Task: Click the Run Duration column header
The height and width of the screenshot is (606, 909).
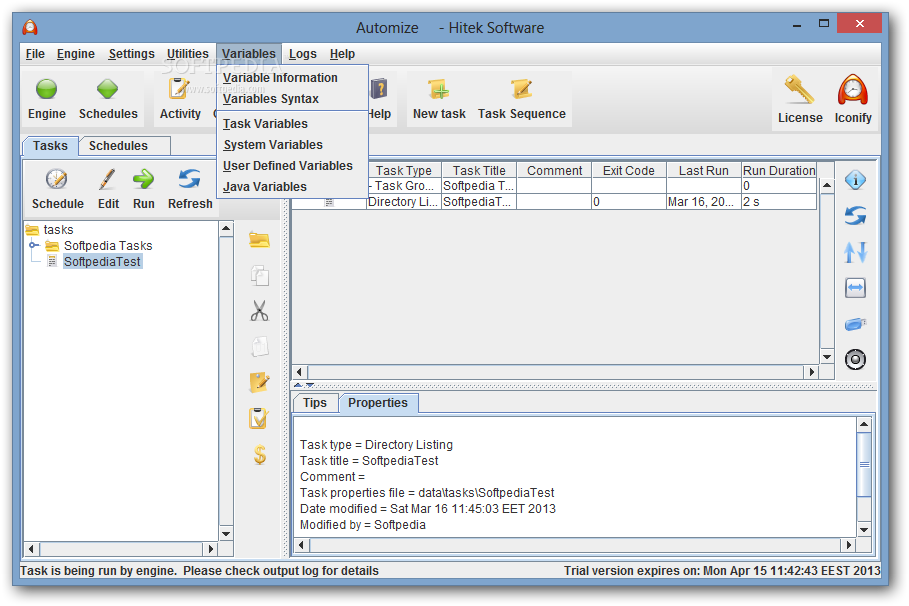Action: tap(779, 170)
